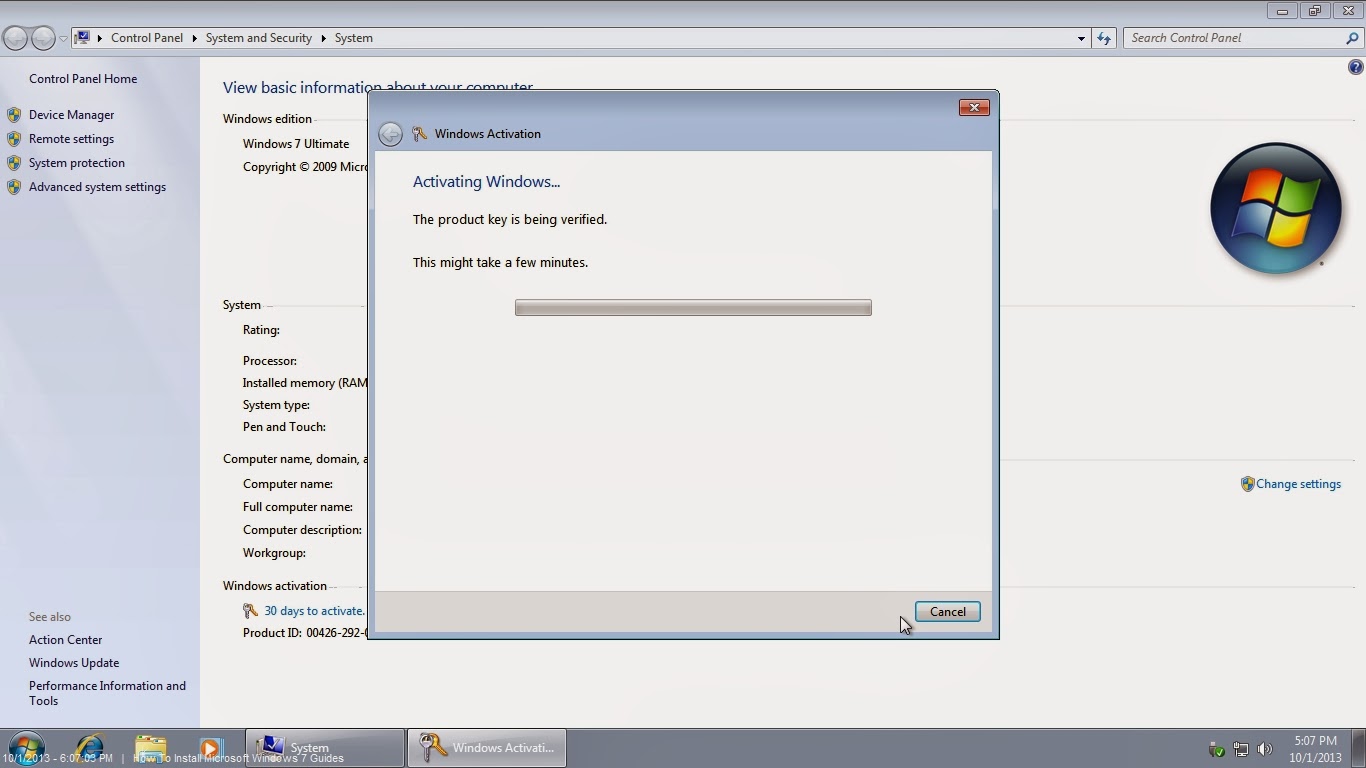The height and width of the screenshot is (768, 1366).
Task: Open the Windows Start button
Action: [25, 748]
